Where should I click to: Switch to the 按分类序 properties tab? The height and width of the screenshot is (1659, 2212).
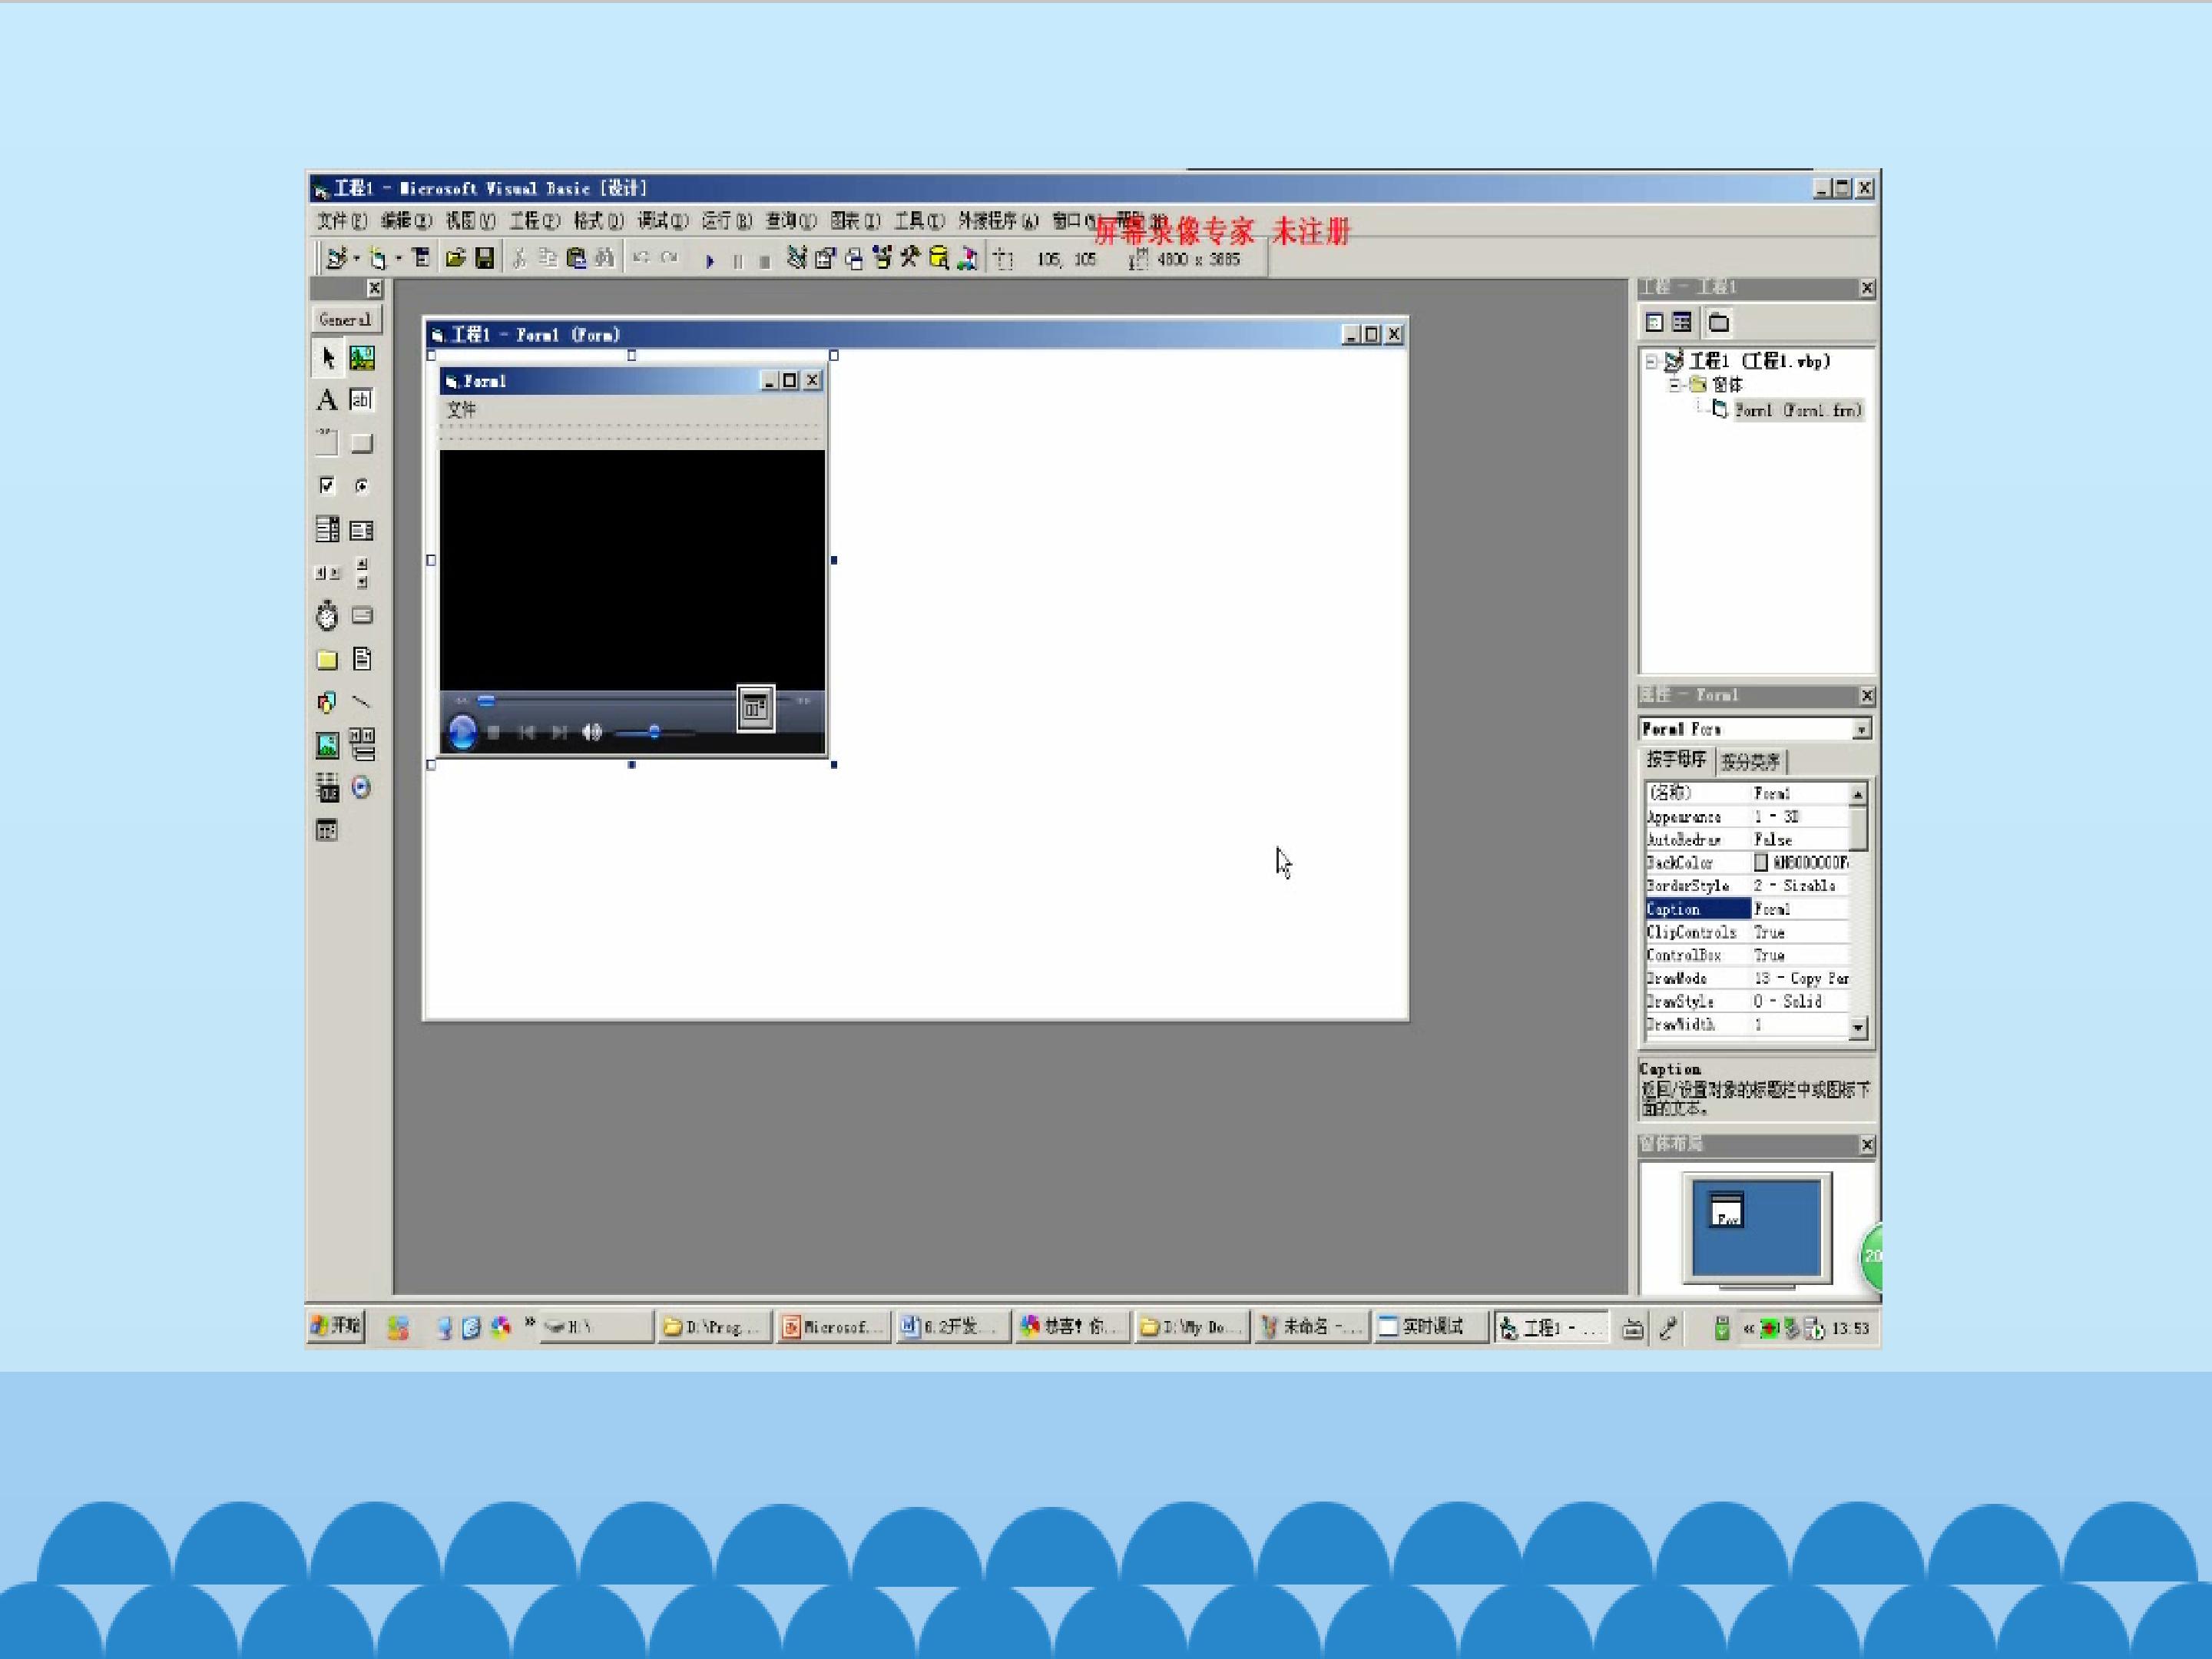[1750, 762]
